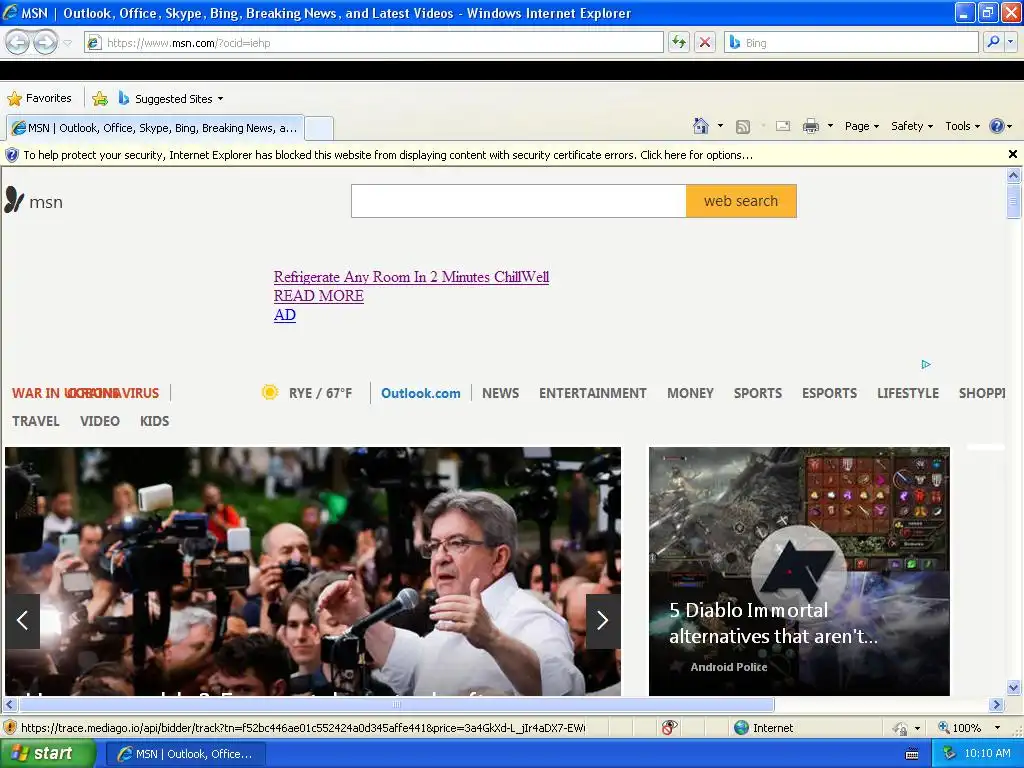Viewport: 1024px width, 768px height.
Task: Open the ENTERTAINMENT section
Action: [x=592, y=393]
